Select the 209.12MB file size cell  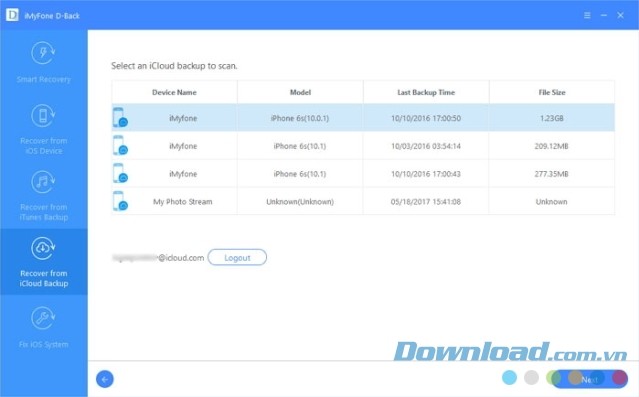click(x=551, y=146)
